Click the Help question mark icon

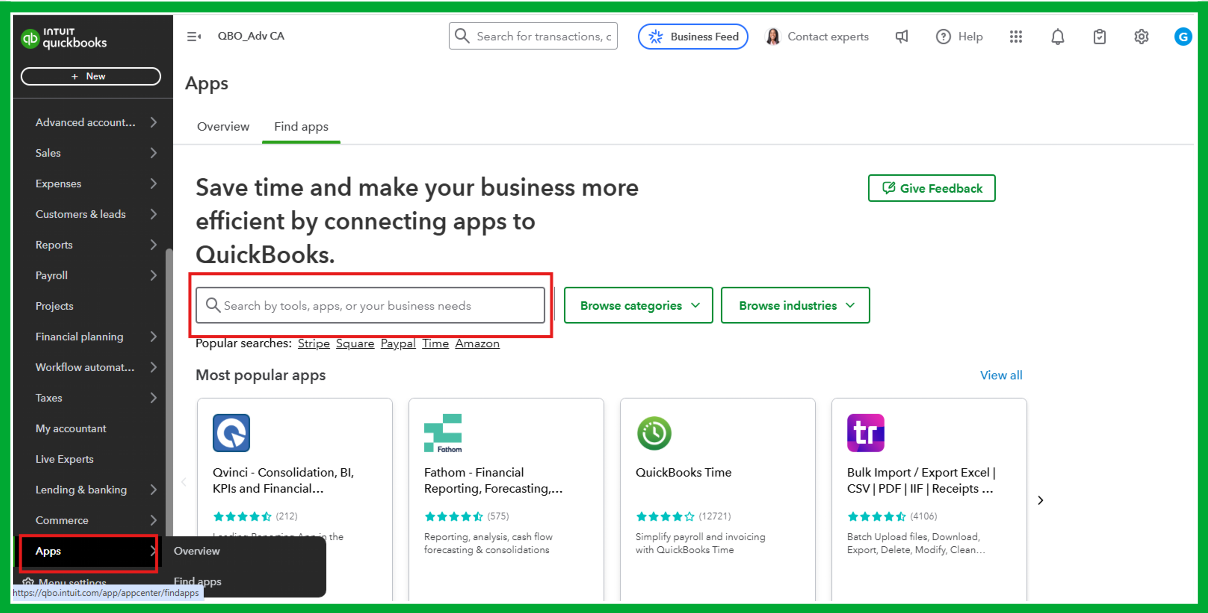point(943,36)
